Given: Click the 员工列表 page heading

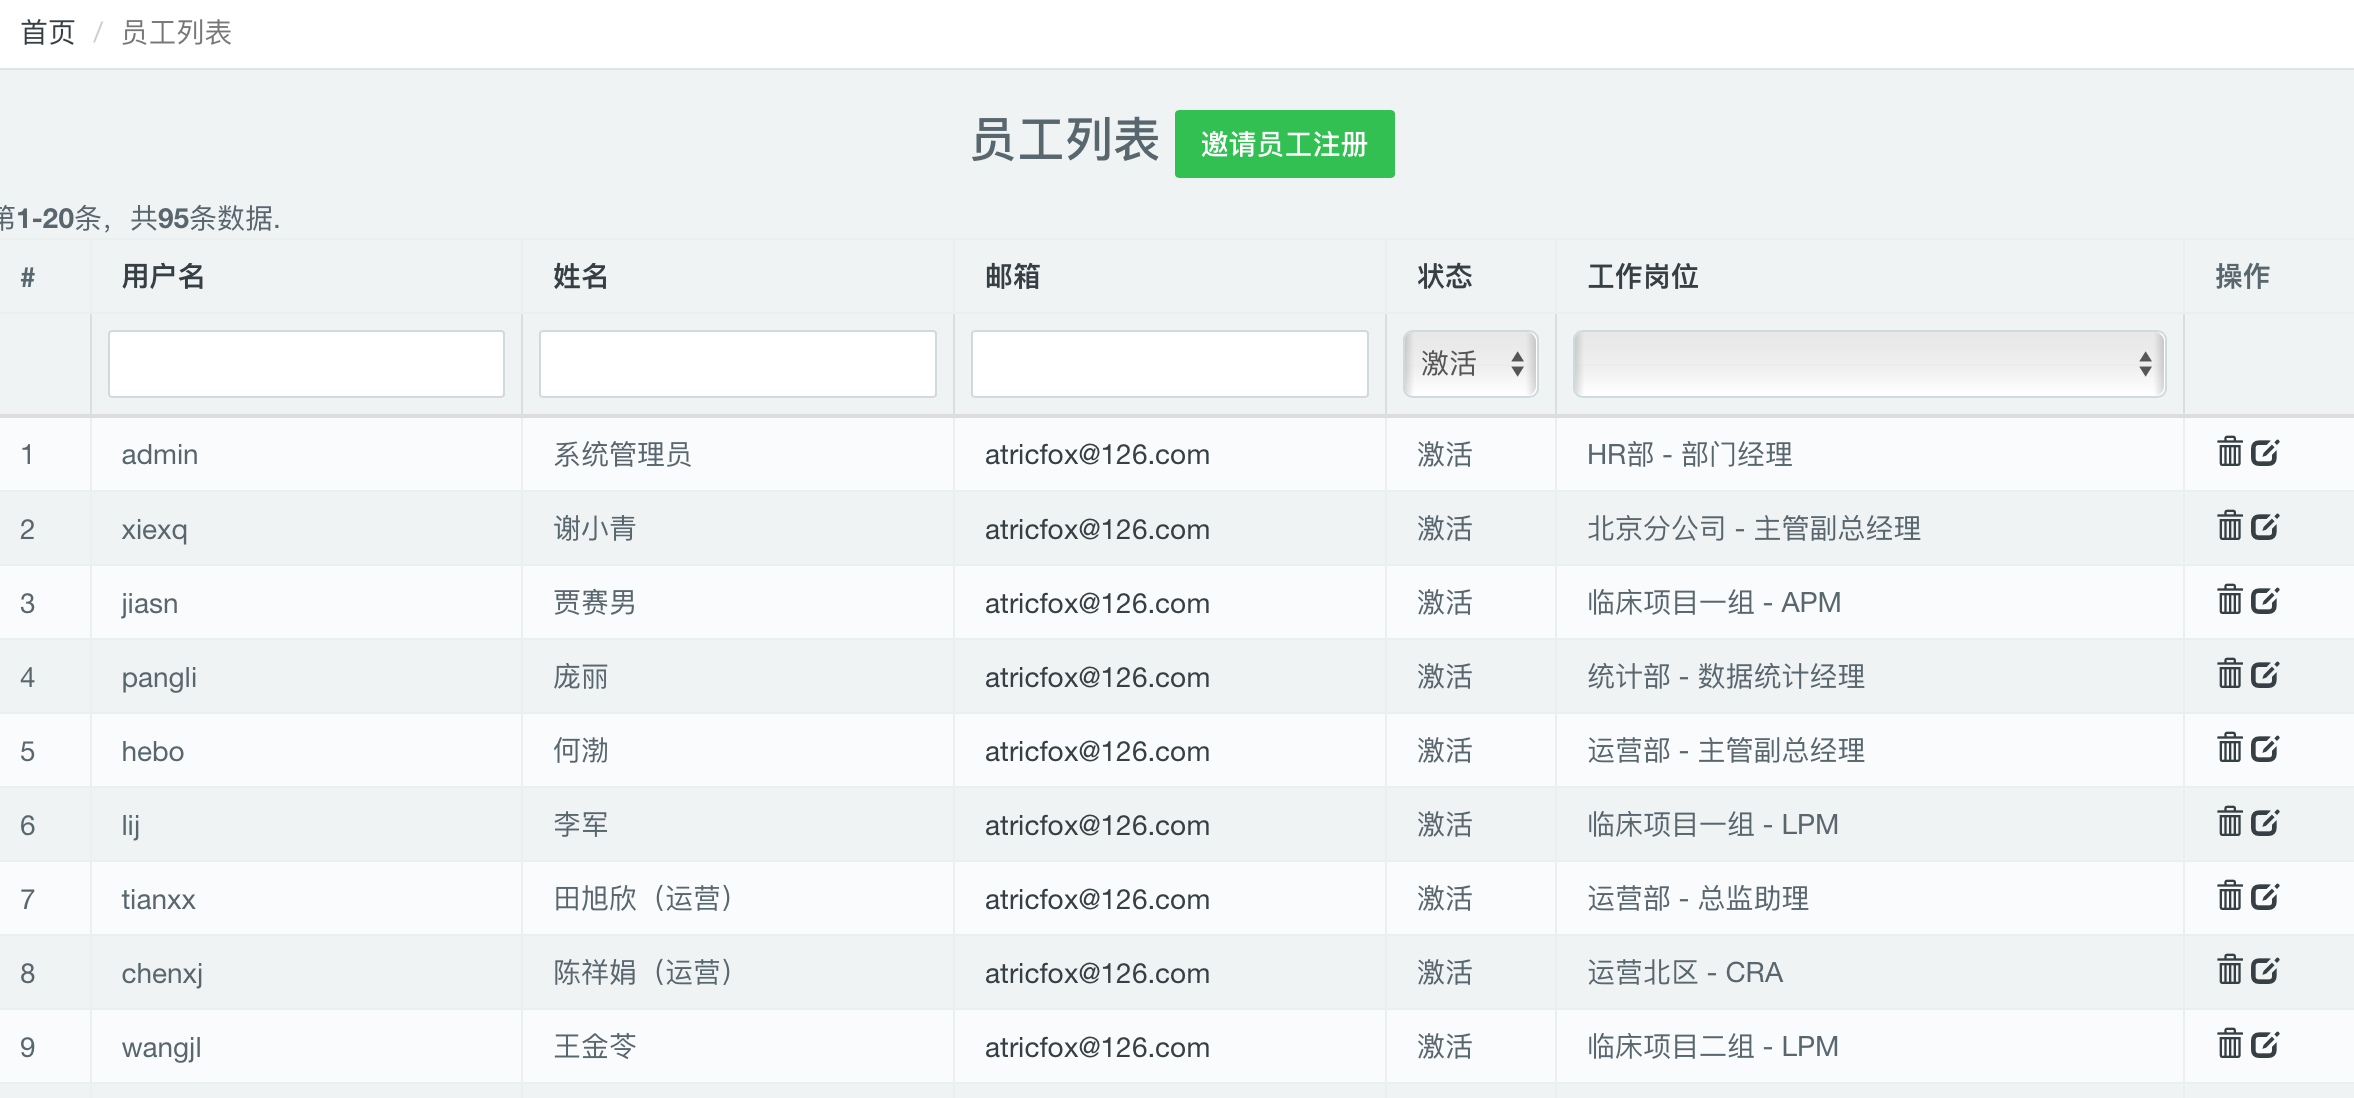Looking at the screenshot, I should coord(1064,140).
